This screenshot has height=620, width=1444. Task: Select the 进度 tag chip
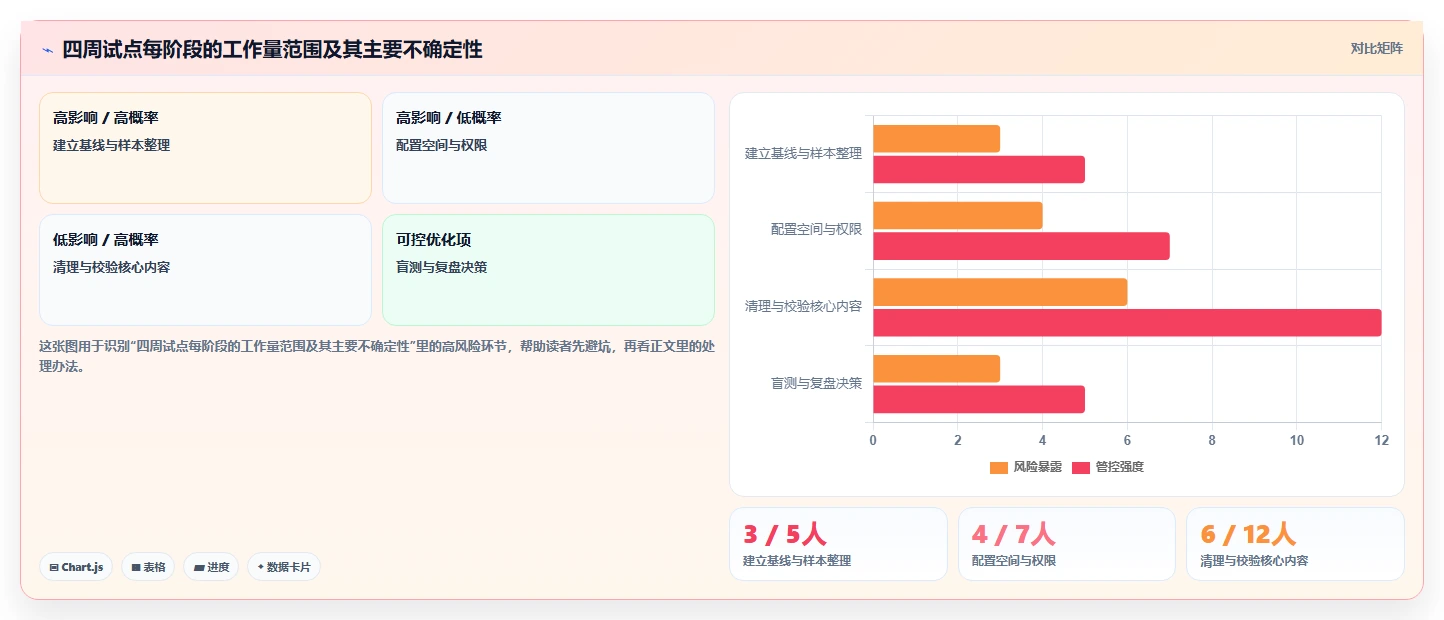(211, 567)
